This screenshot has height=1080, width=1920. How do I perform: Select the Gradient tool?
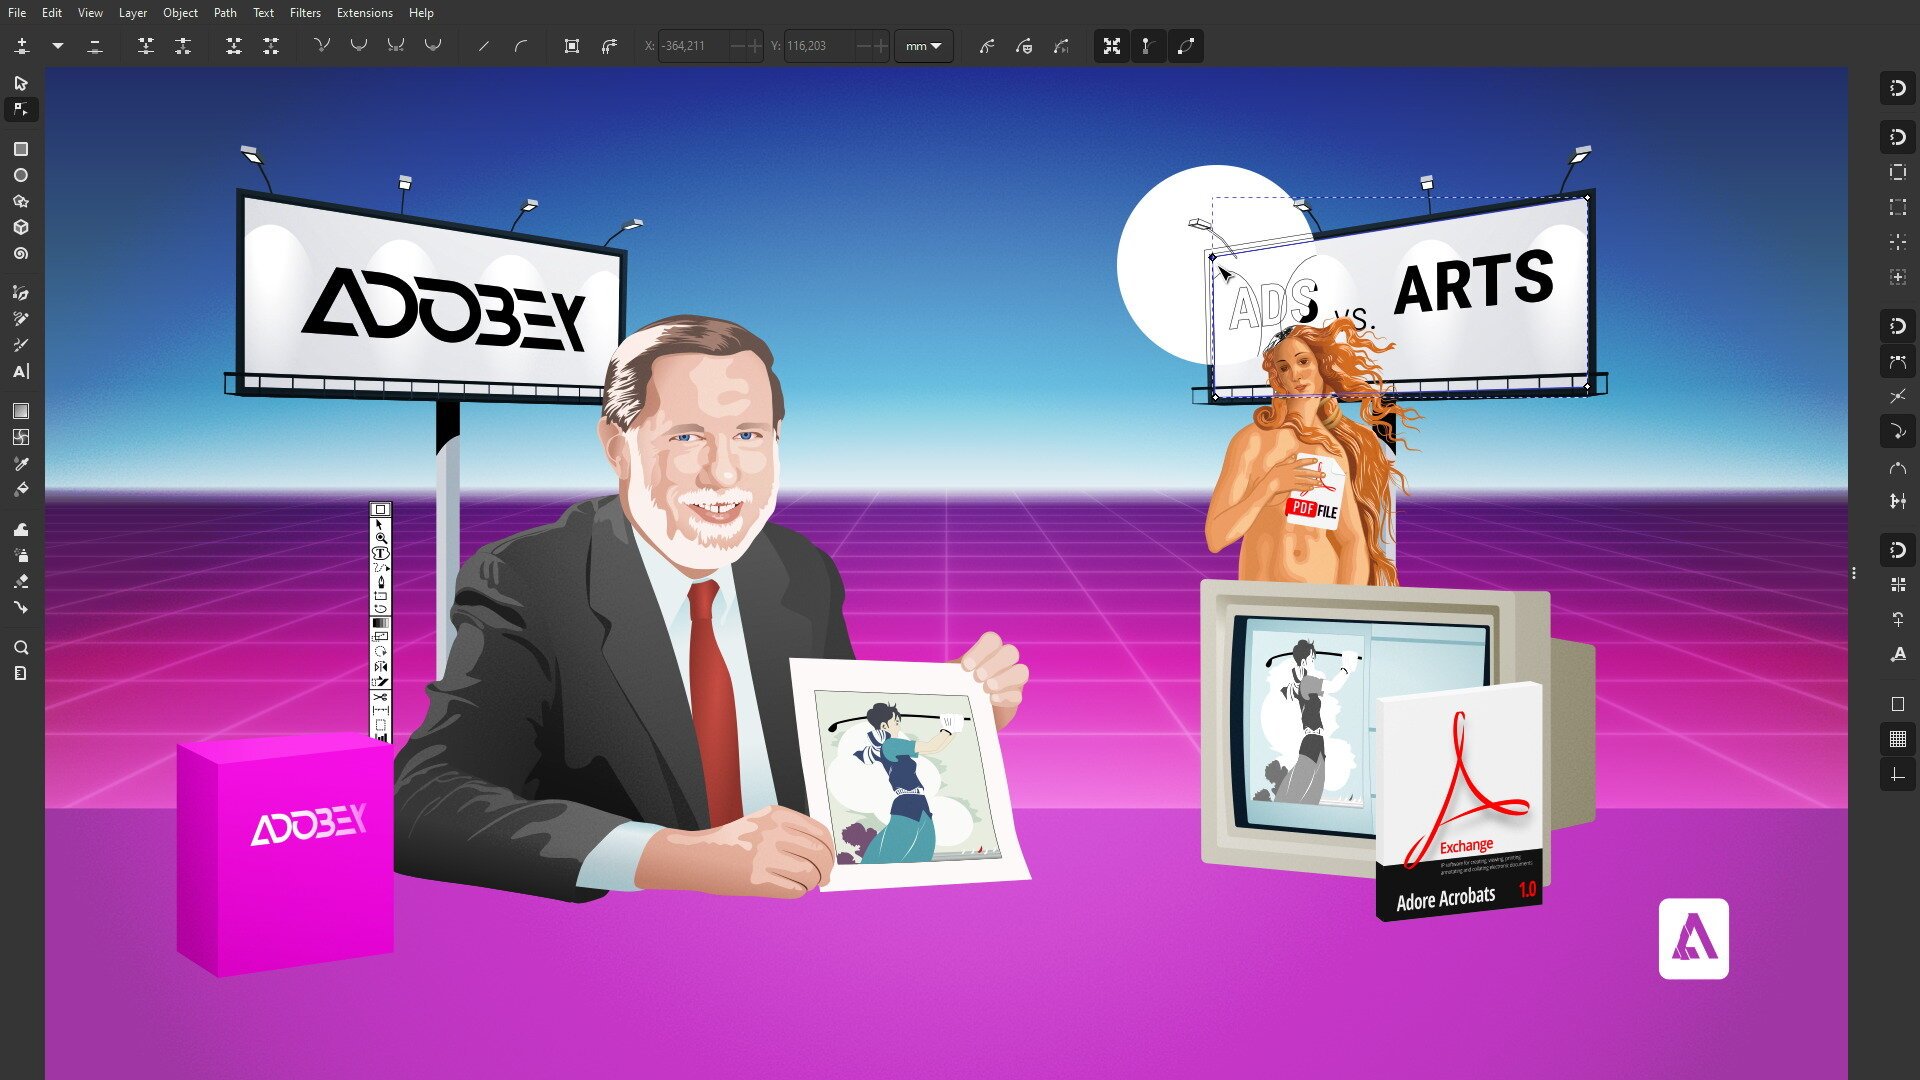click(x=21, y=411)
